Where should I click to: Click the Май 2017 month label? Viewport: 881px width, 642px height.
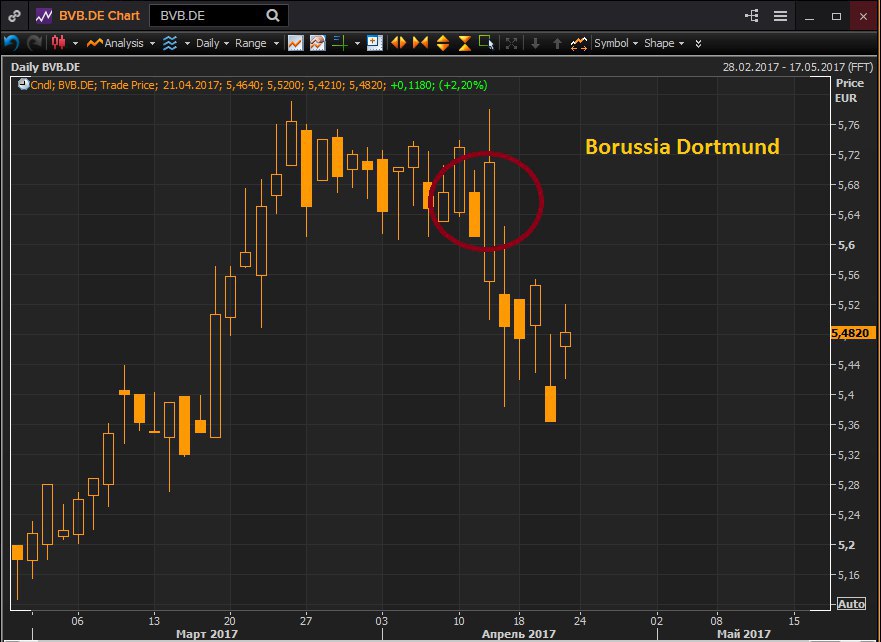pos(743,634)
